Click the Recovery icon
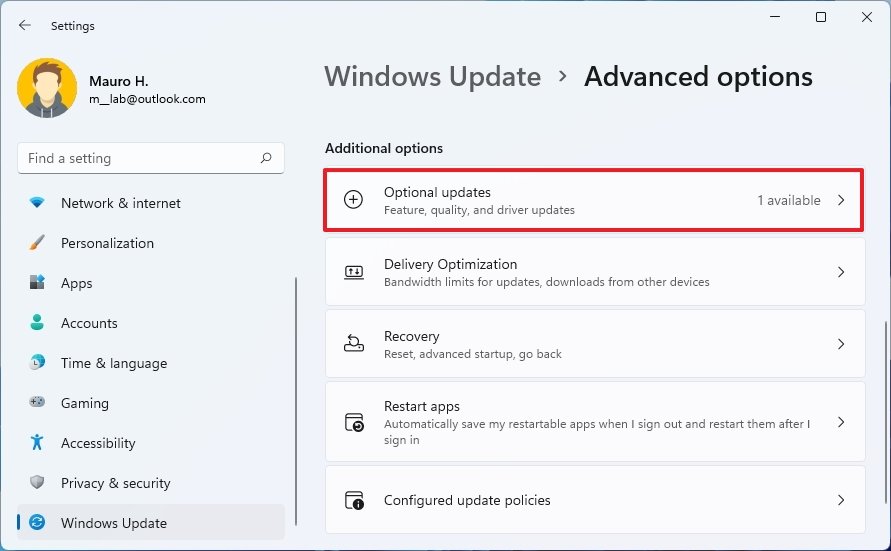The image size is (891, 551). [x=353, y=343]
